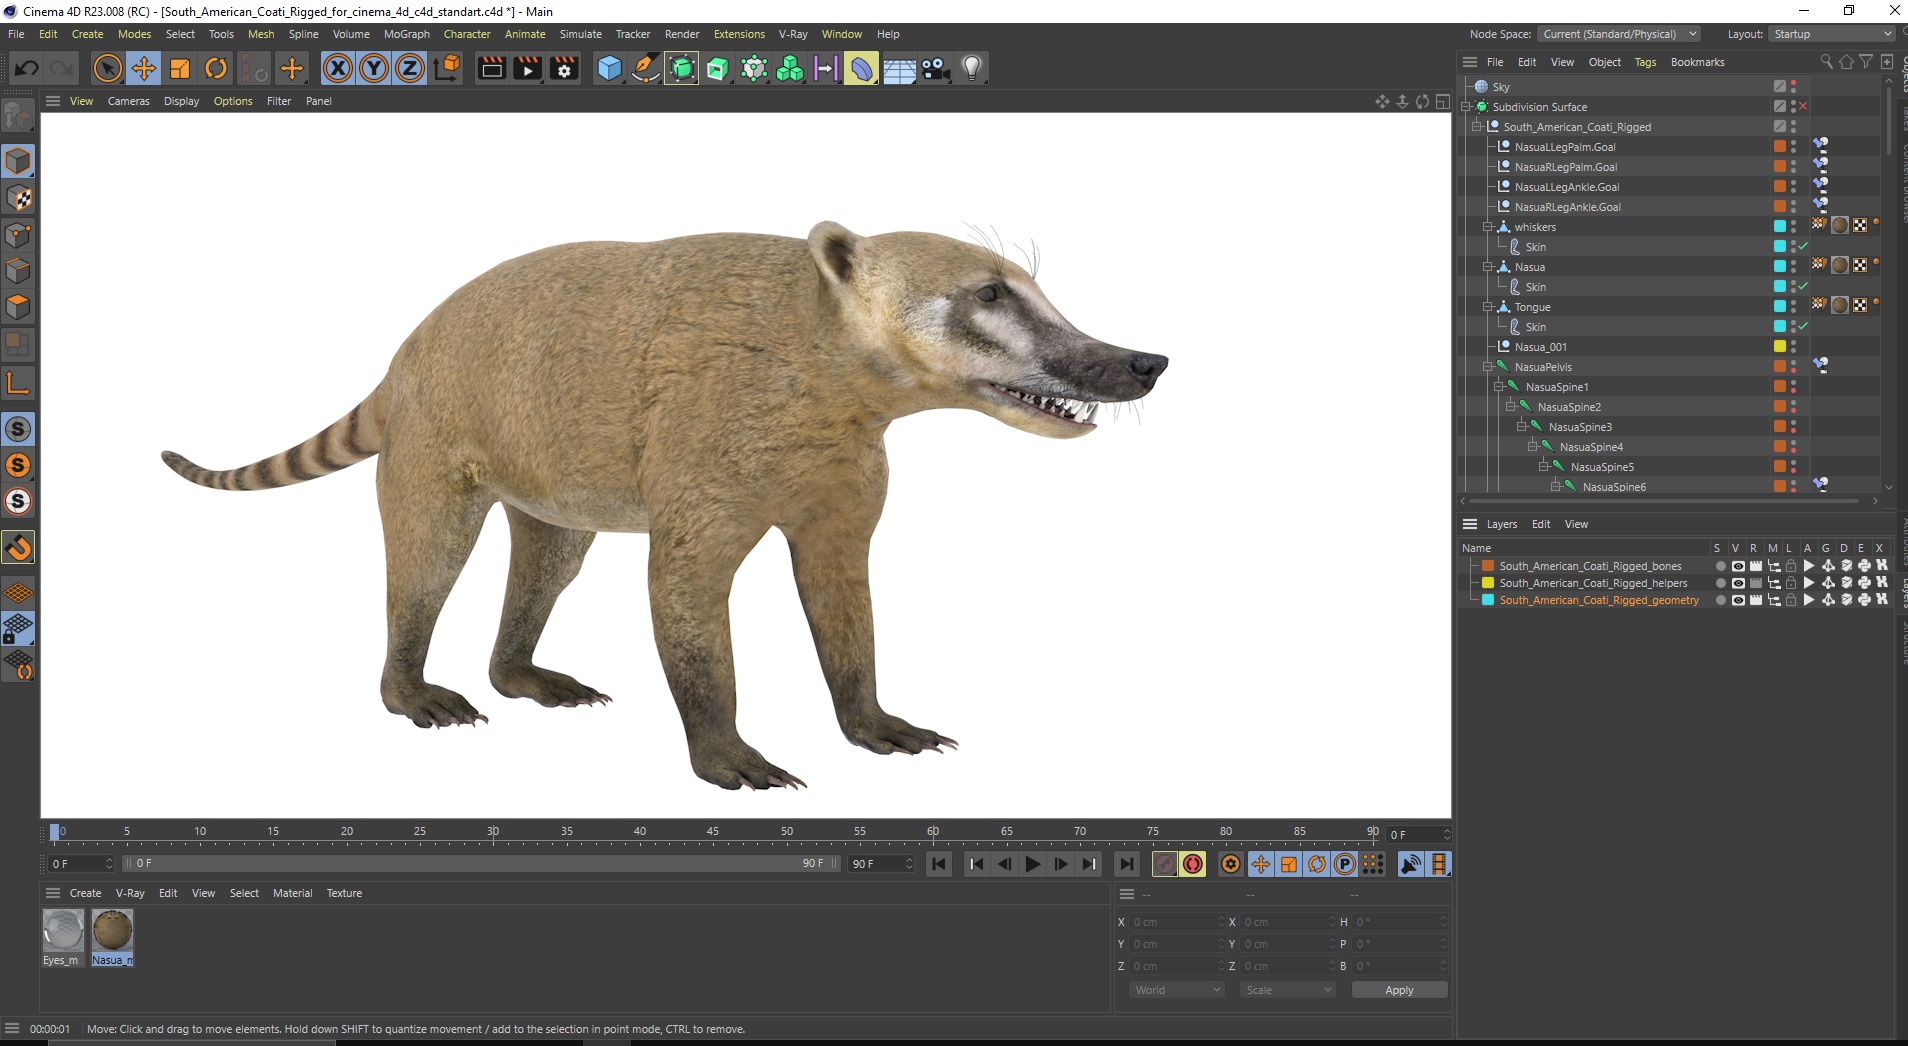Toggle Autokeying button

(x=1193, y=864)
